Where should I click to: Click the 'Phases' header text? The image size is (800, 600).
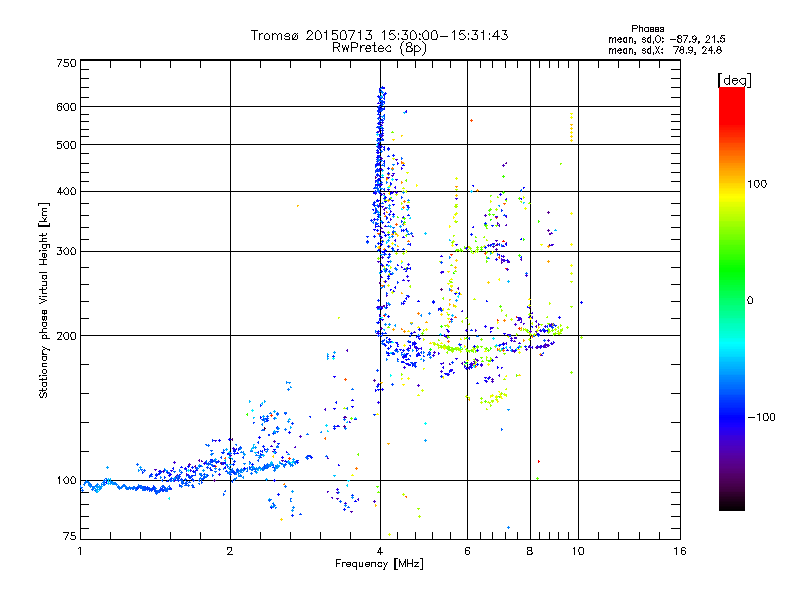(x=647, y=29)
